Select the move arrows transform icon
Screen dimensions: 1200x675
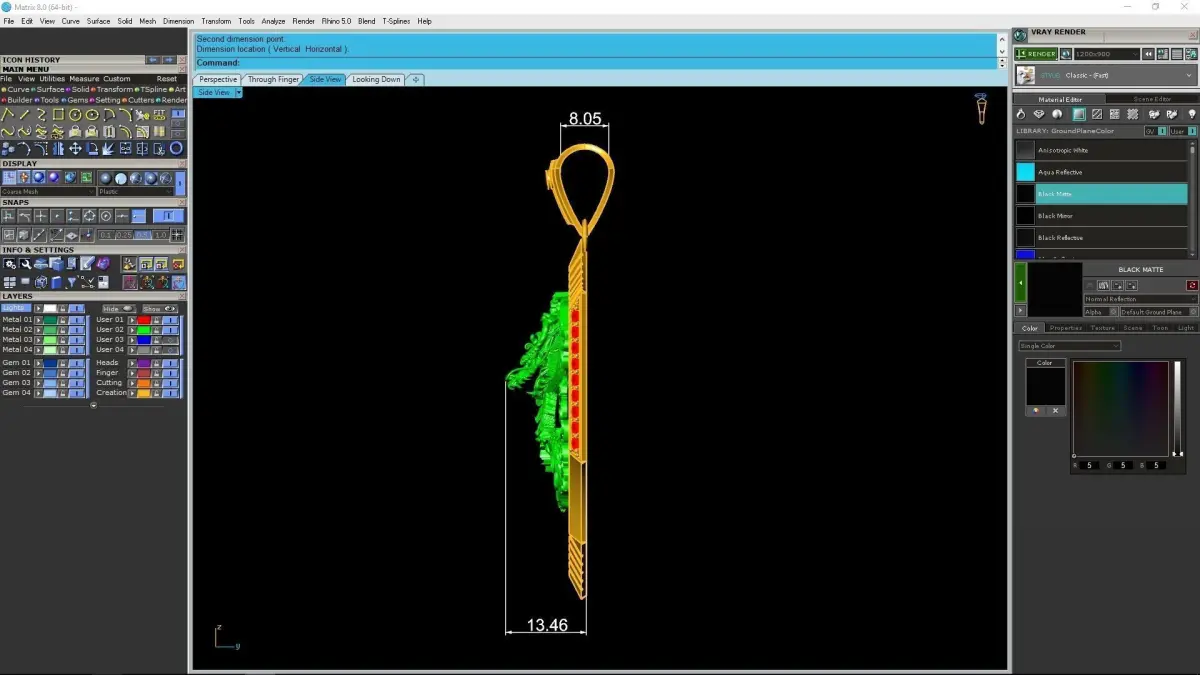pyautogui.click(x=75, y=149)
